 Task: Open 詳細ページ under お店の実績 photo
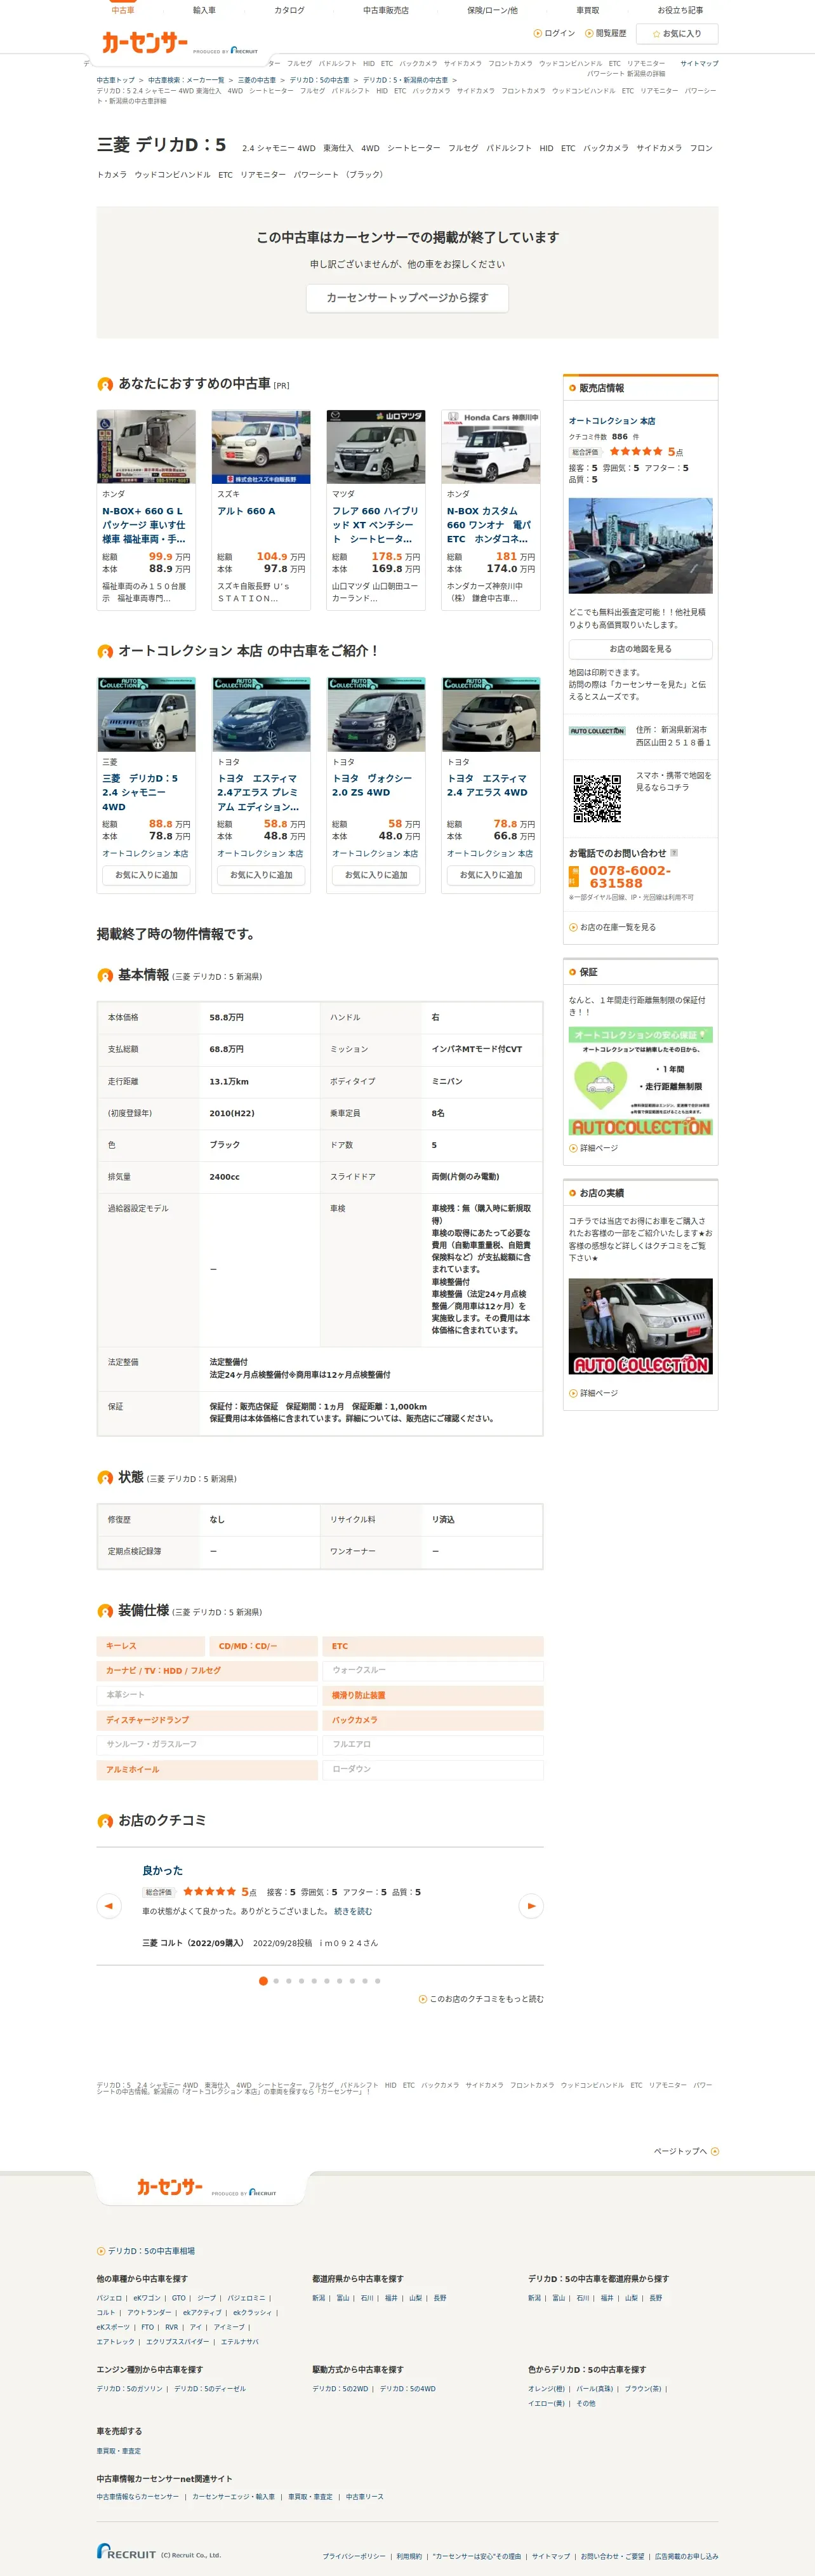[x=594, y=1393]
